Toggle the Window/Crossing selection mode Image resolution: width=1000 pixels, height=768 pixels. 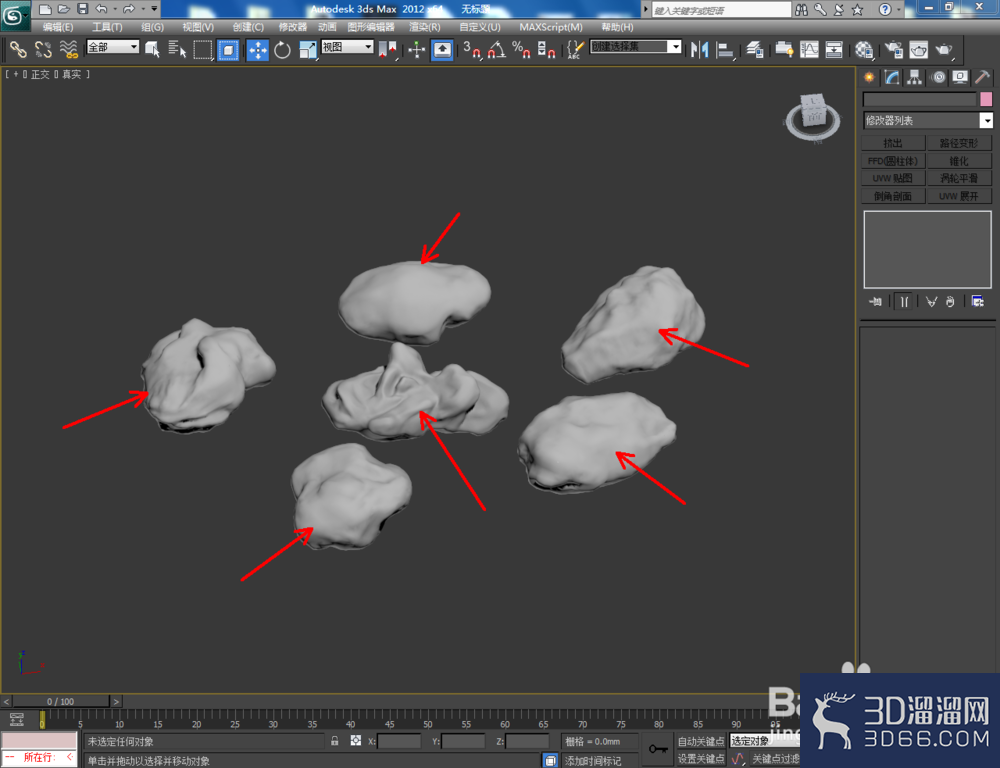228,50
